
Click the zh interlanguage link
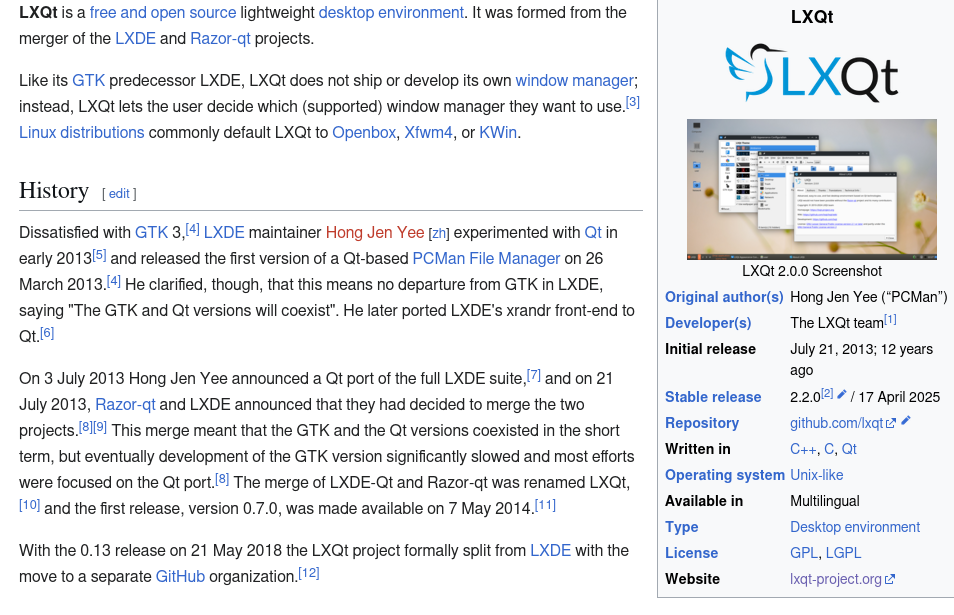pyautogui.click(x=439, y=234)
